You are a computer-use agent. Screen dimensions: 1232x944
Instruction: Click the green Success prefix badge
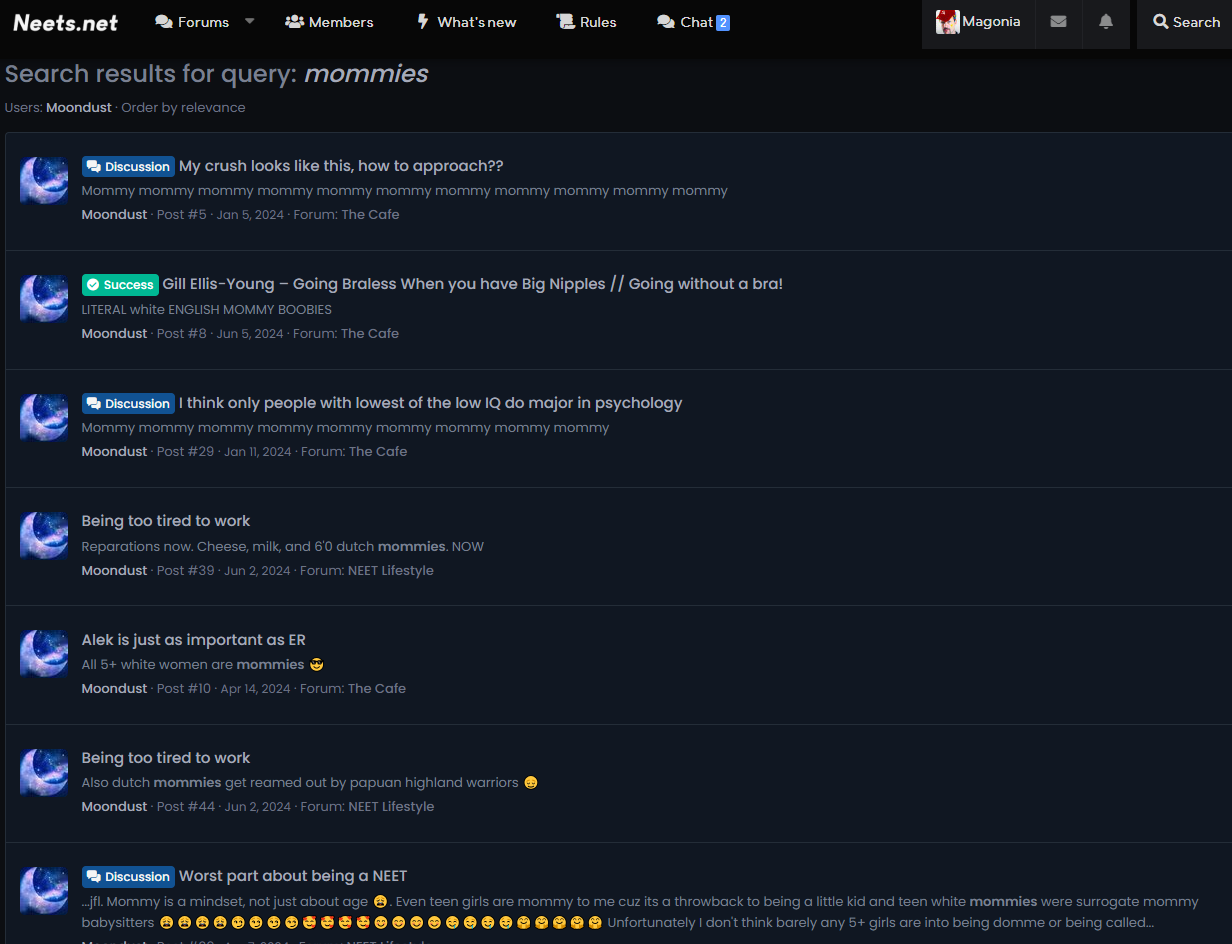[120, 285]
